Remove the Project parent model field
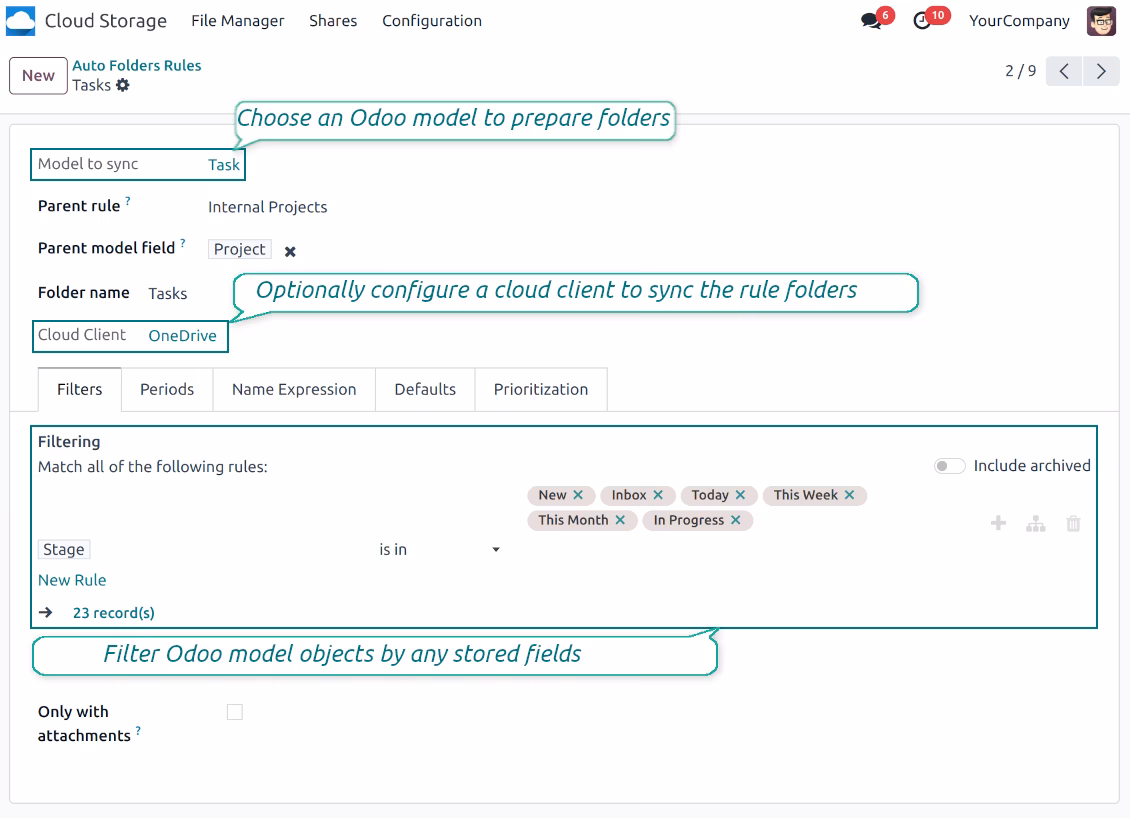This screenshot has height=818, width=1130. (290, 252)
